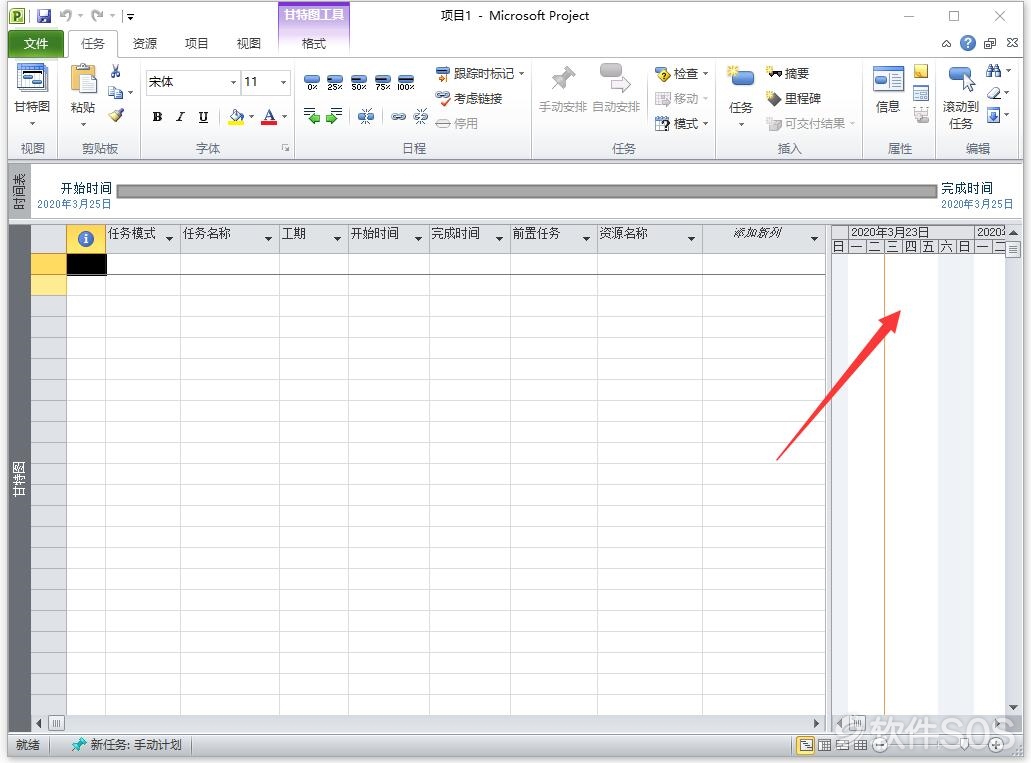Expand the 添加新列 column dropdown
The height and width of the screenshot is (763, 1031).
[815, 238]
